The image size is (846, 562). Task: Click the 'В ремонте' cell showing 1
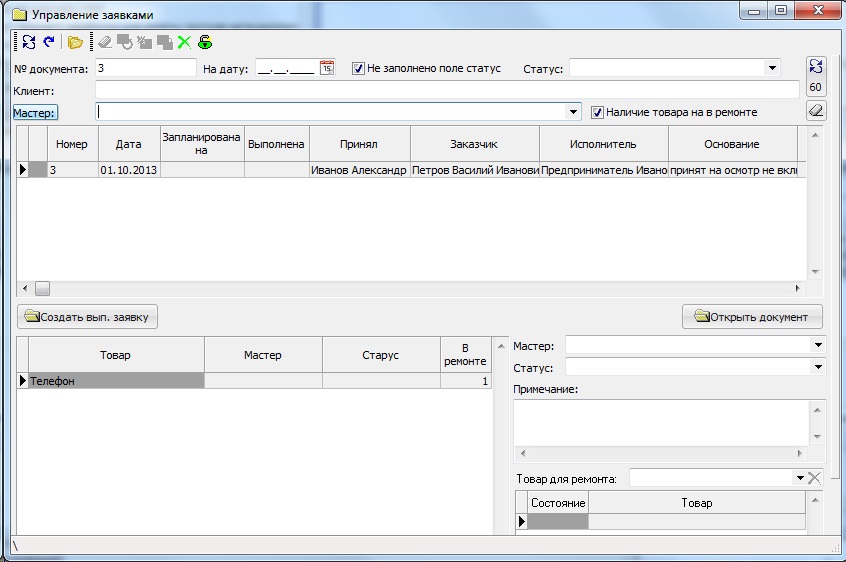click(x=466, y=381)
